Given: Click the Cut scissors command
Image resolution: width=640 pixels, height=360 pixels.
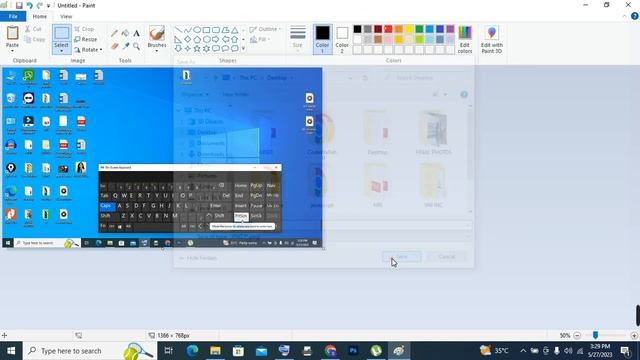Looking at the screenshot, I should point(33,29).
